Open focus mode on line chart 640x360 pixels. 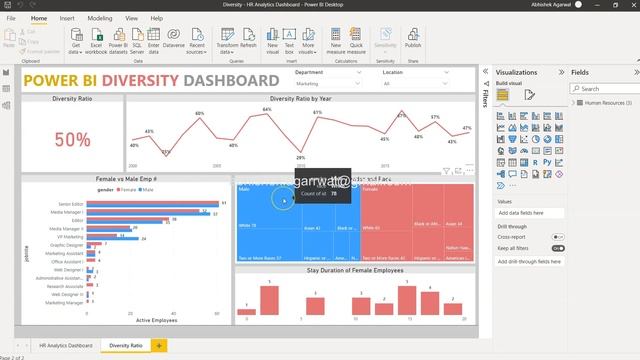458,171
